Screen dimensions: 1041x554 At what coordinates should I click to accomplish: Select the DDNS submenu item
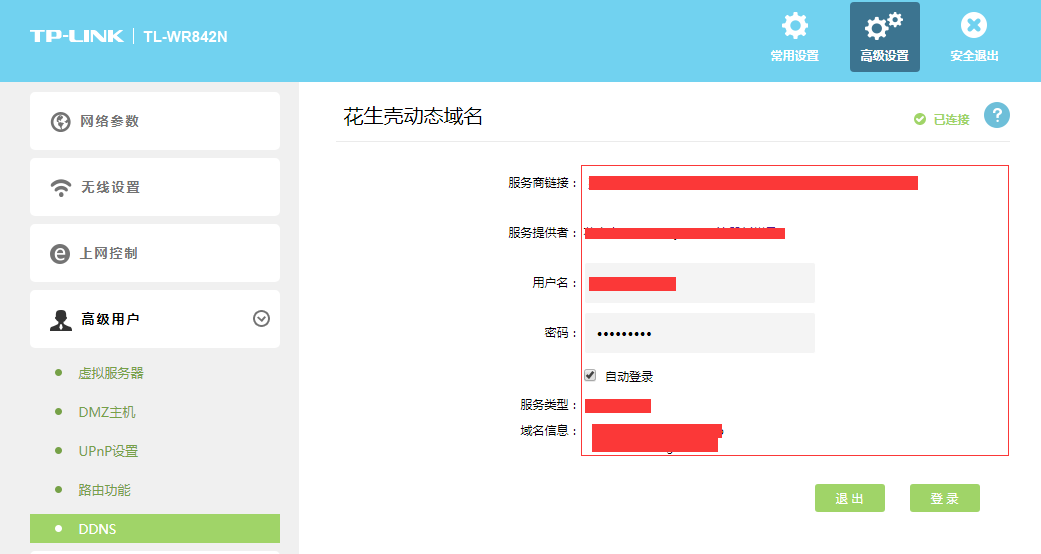click(x=155, y=529)
